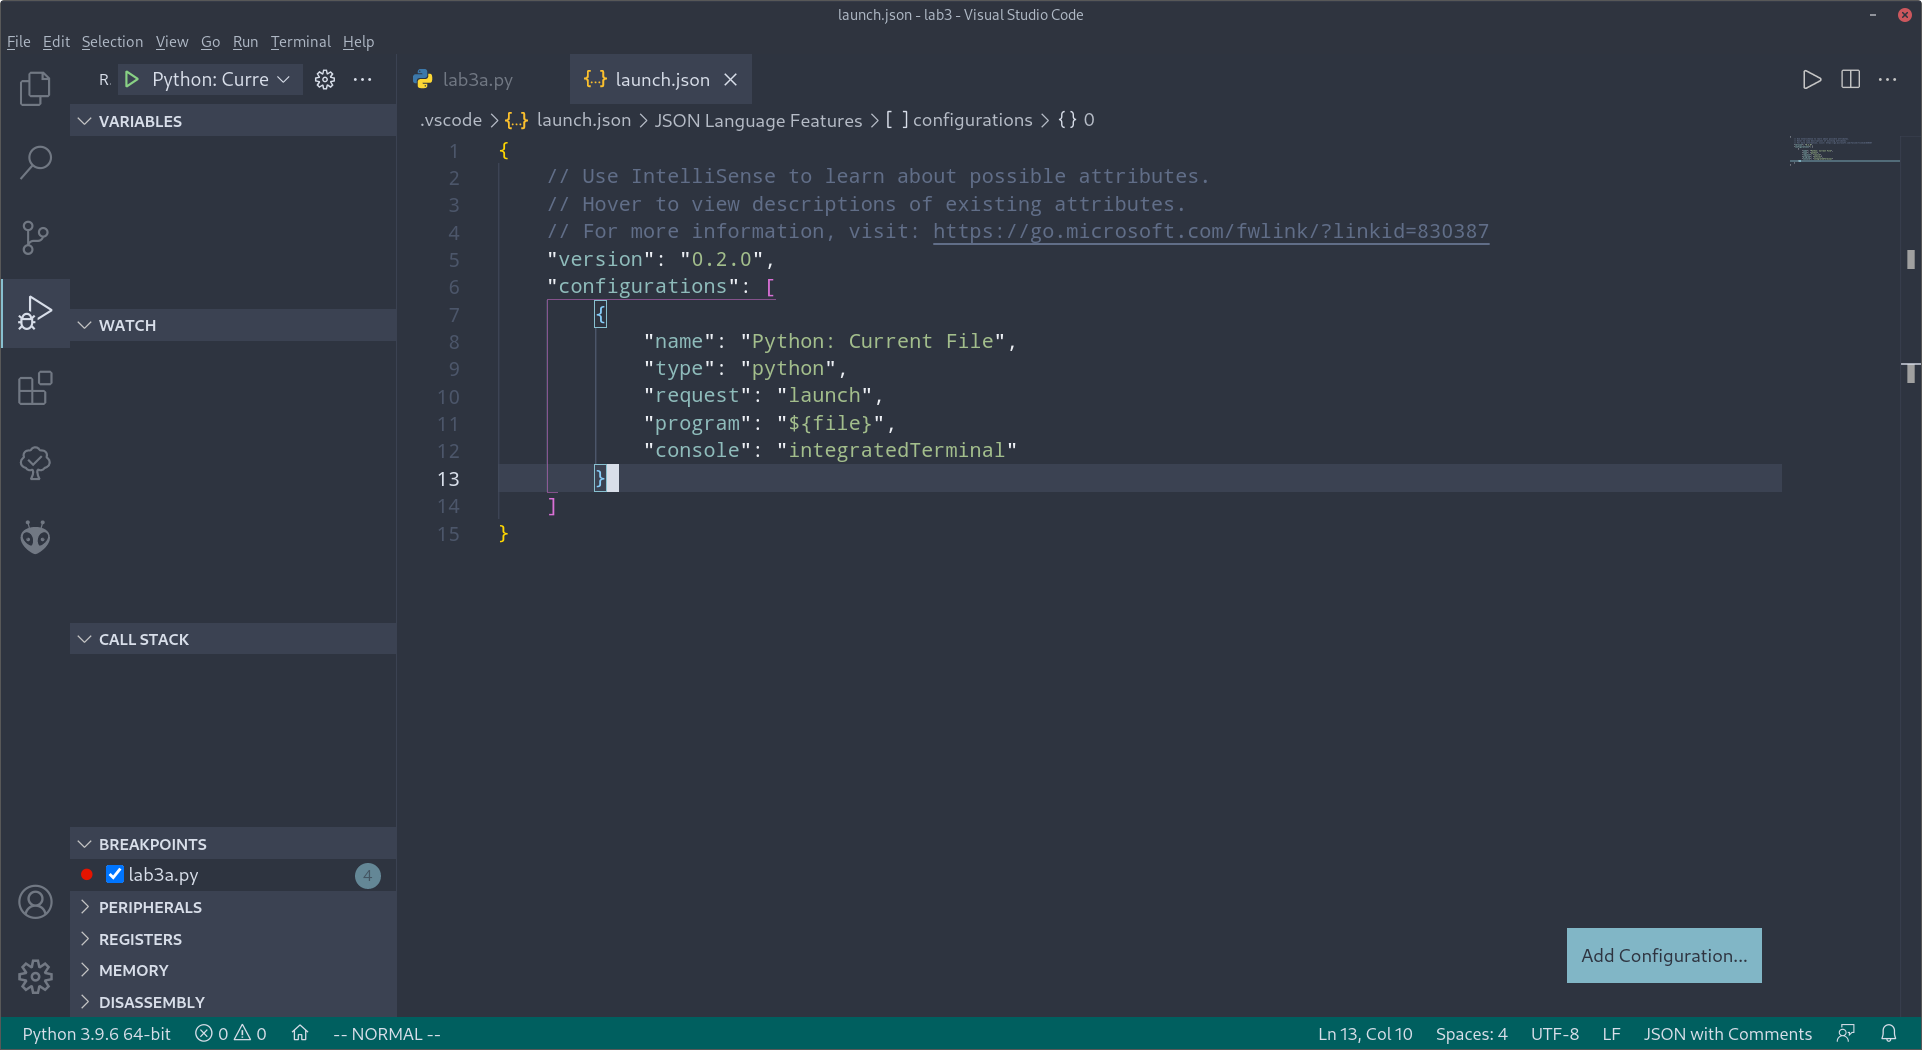The height and width of the screenshot is (1050, 1922).
Task: Select the Testing beaker icon
Action: click(x=35, y=462)
